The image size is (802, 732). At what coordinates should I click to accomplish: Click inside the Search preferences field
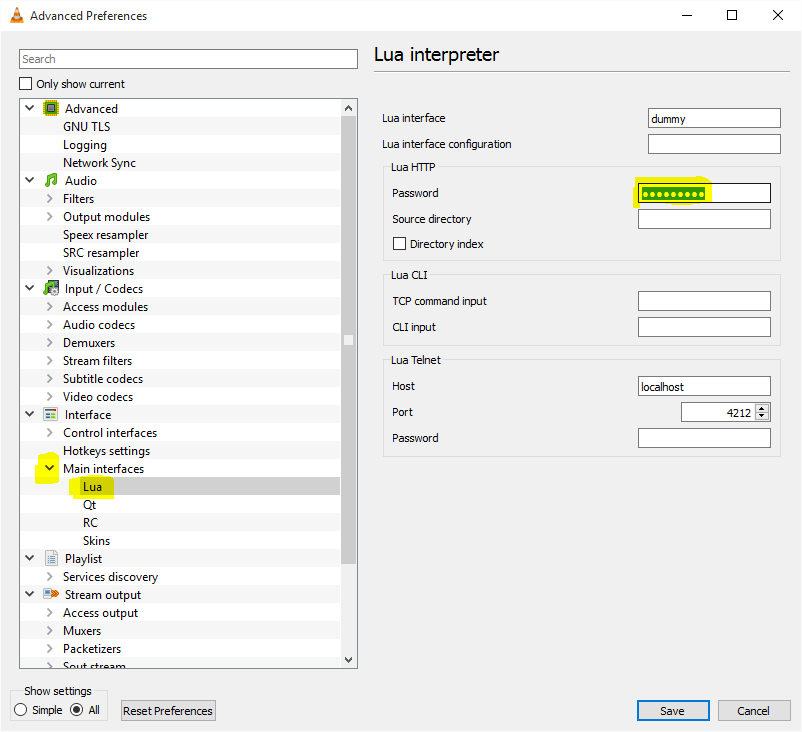pyautogui.click(x=188, y=59)
